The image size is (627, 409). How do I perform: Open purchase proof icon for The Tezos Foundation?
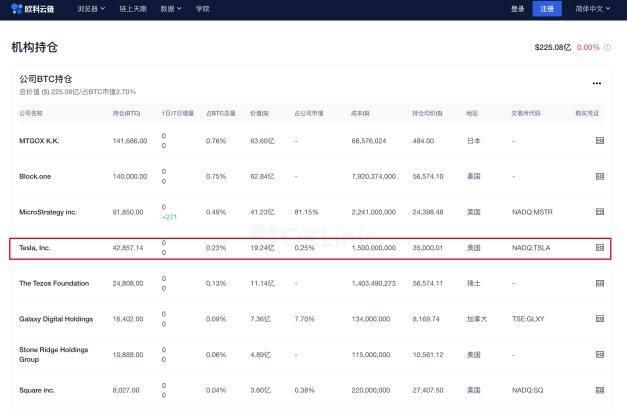[x=600, y=283]
